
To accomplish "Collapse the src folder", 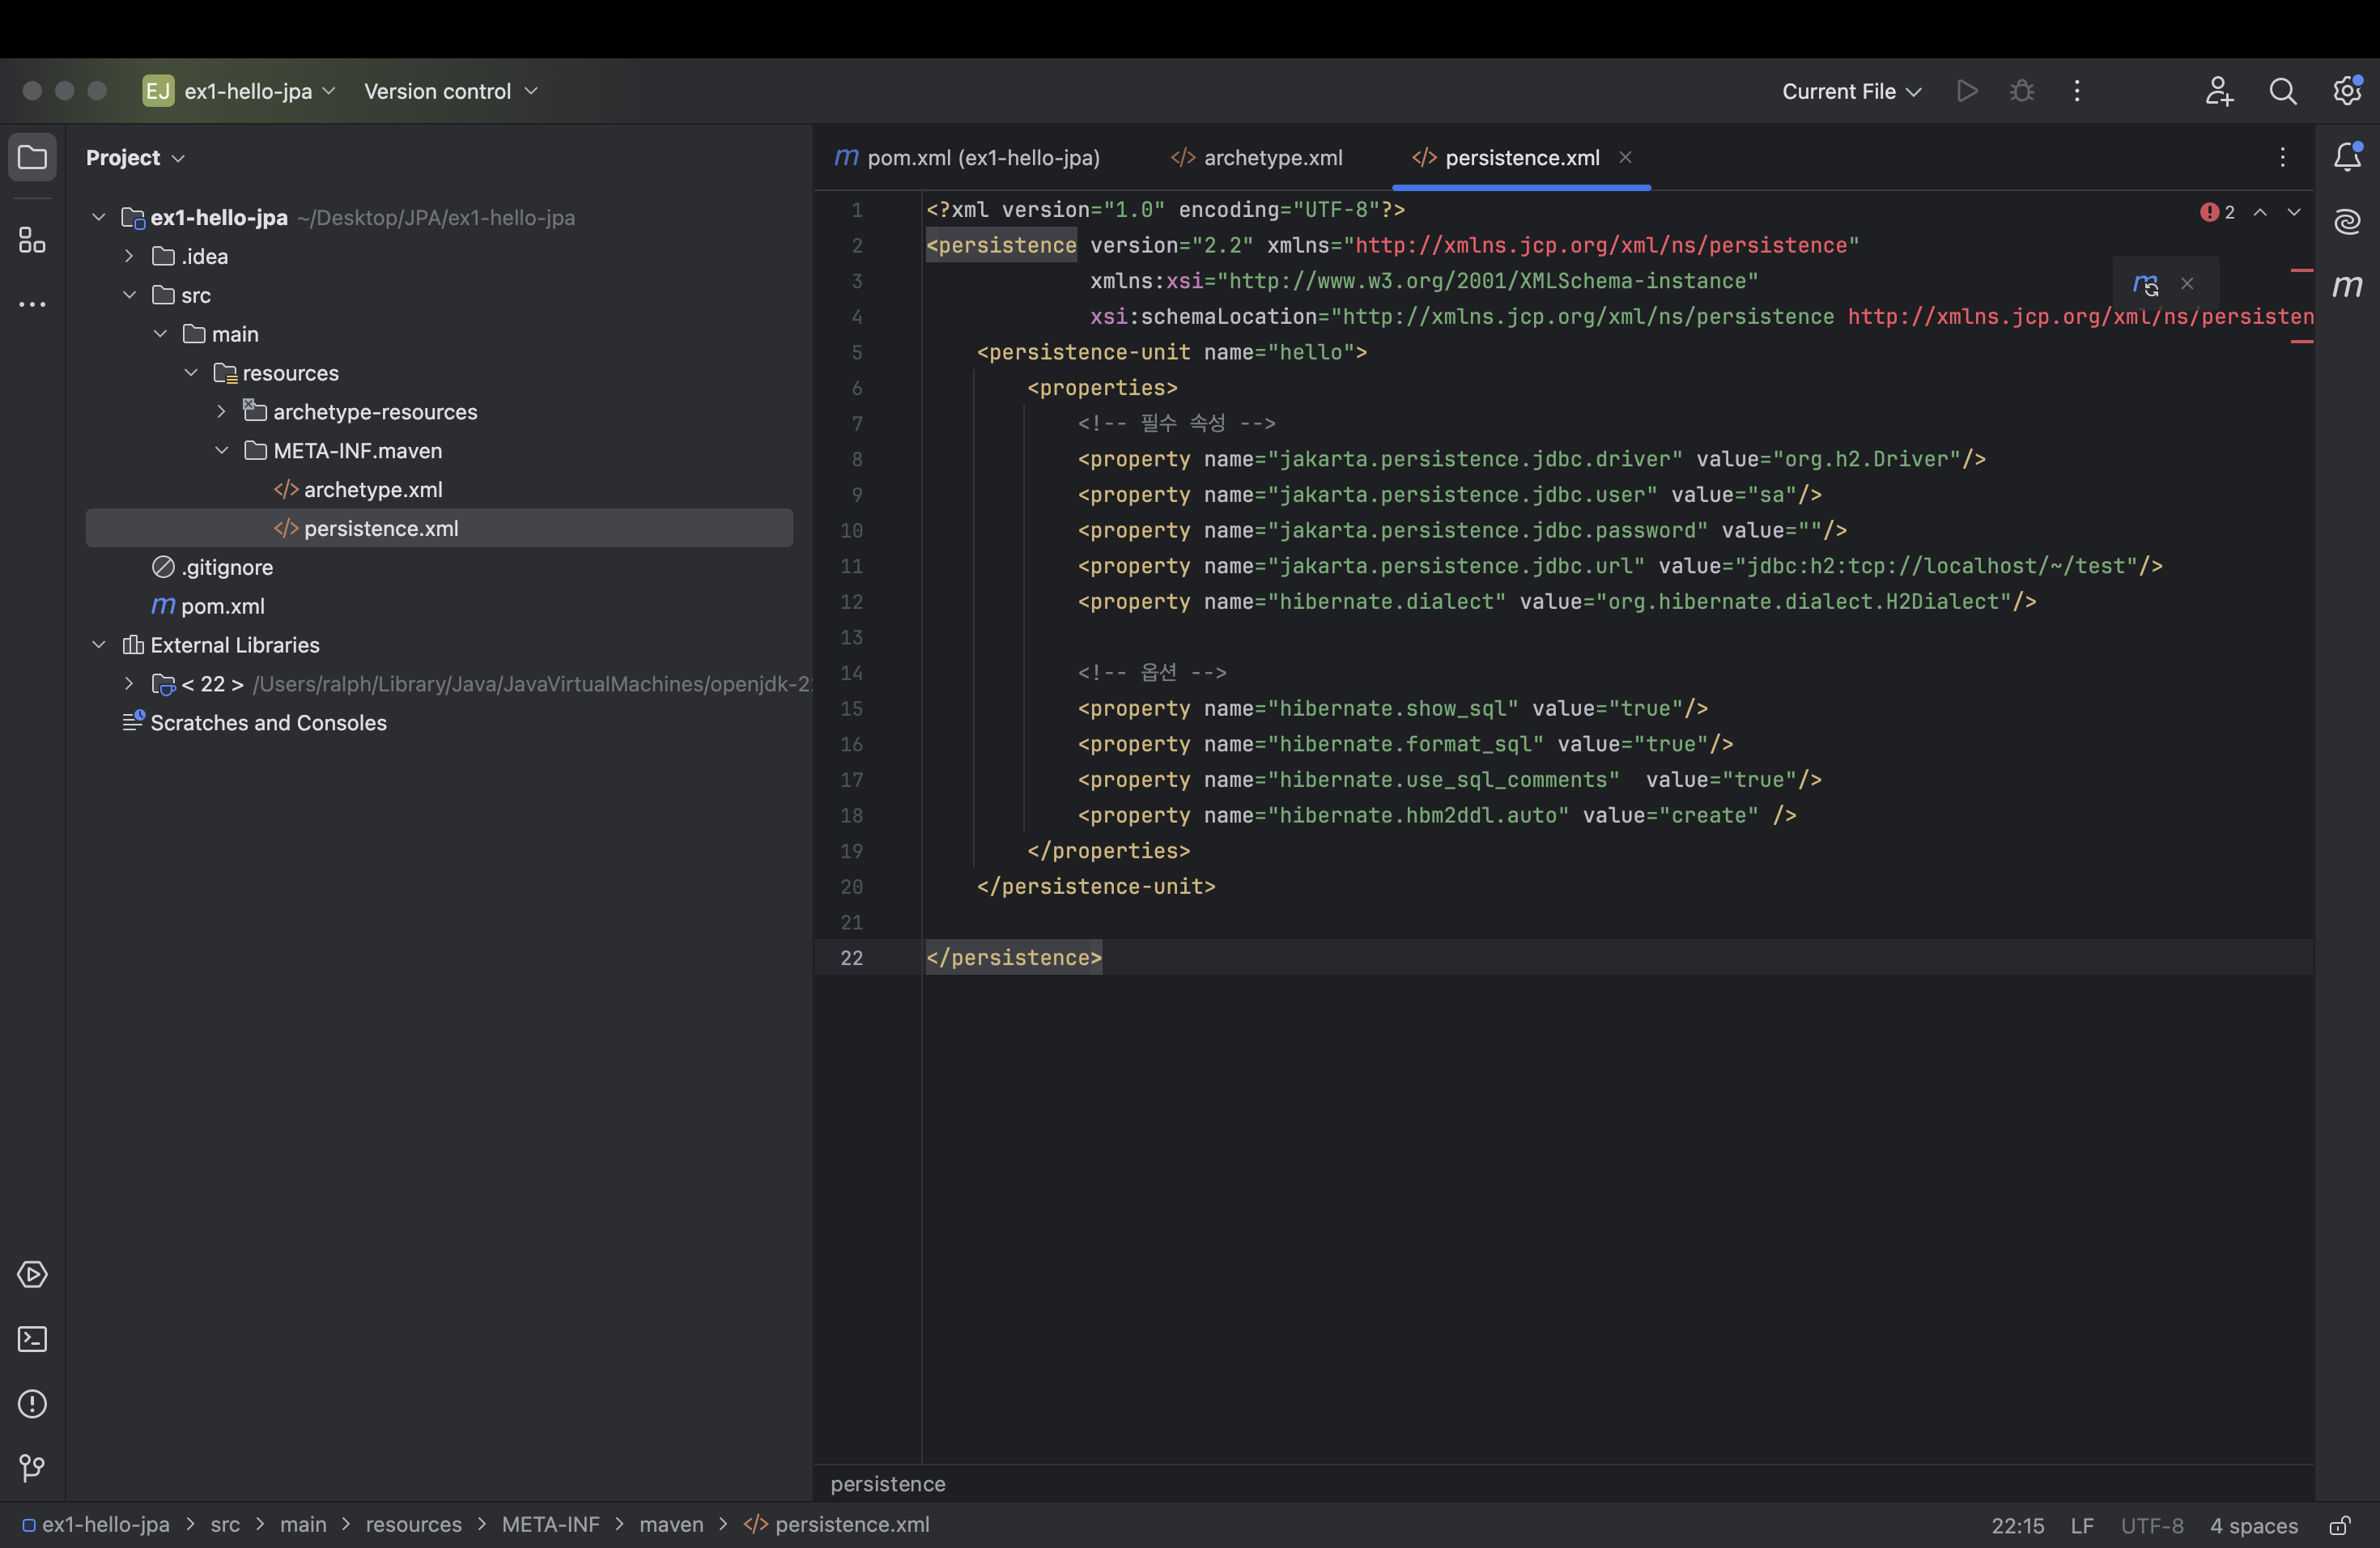I will 129,295.
